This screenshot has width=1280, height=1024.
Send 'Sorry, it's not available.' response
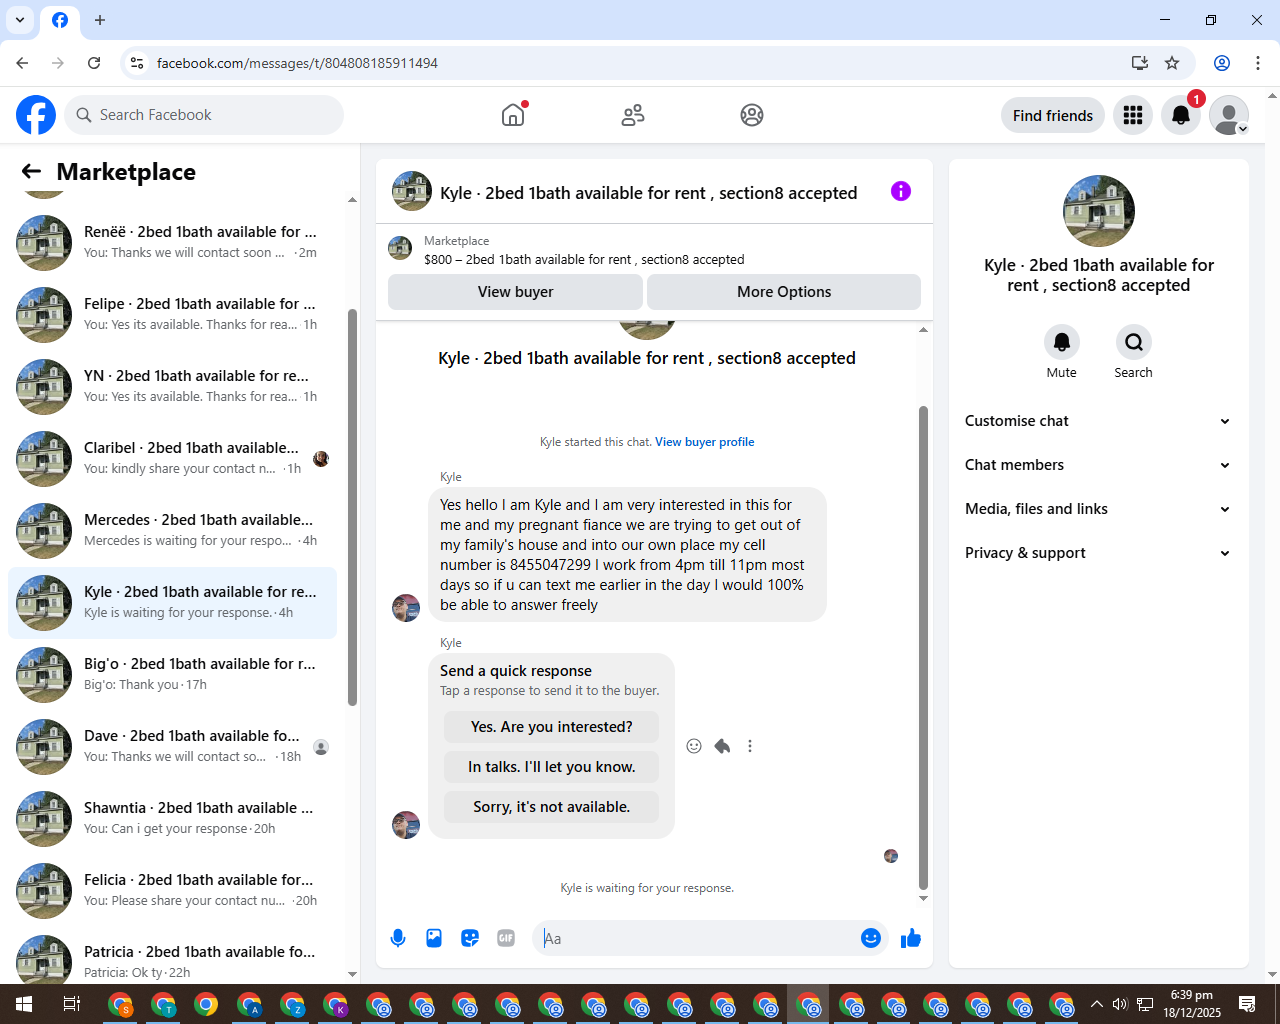point(552,807)
